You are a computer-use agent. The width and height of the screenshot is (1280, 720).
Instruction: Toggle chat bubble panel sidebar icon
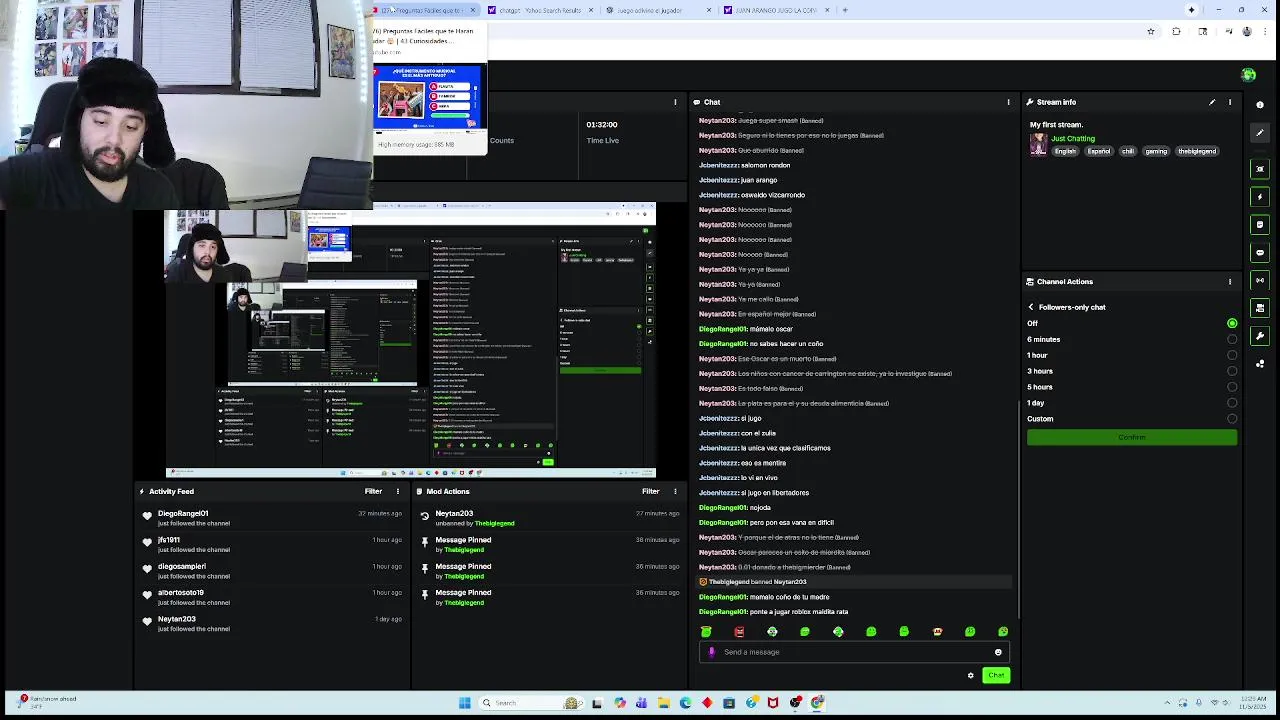tap(1260, 253)
